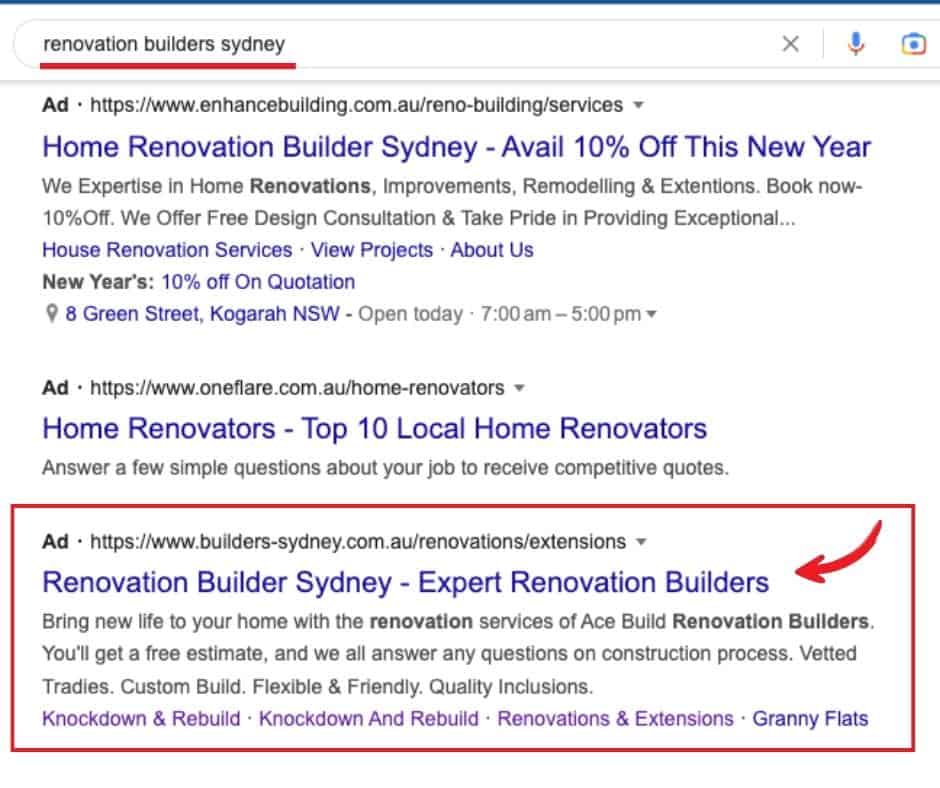This screenshot has width=940, height=788.
Task: Click the "10% off On Quotation" offer link
Action: (258, 282)
